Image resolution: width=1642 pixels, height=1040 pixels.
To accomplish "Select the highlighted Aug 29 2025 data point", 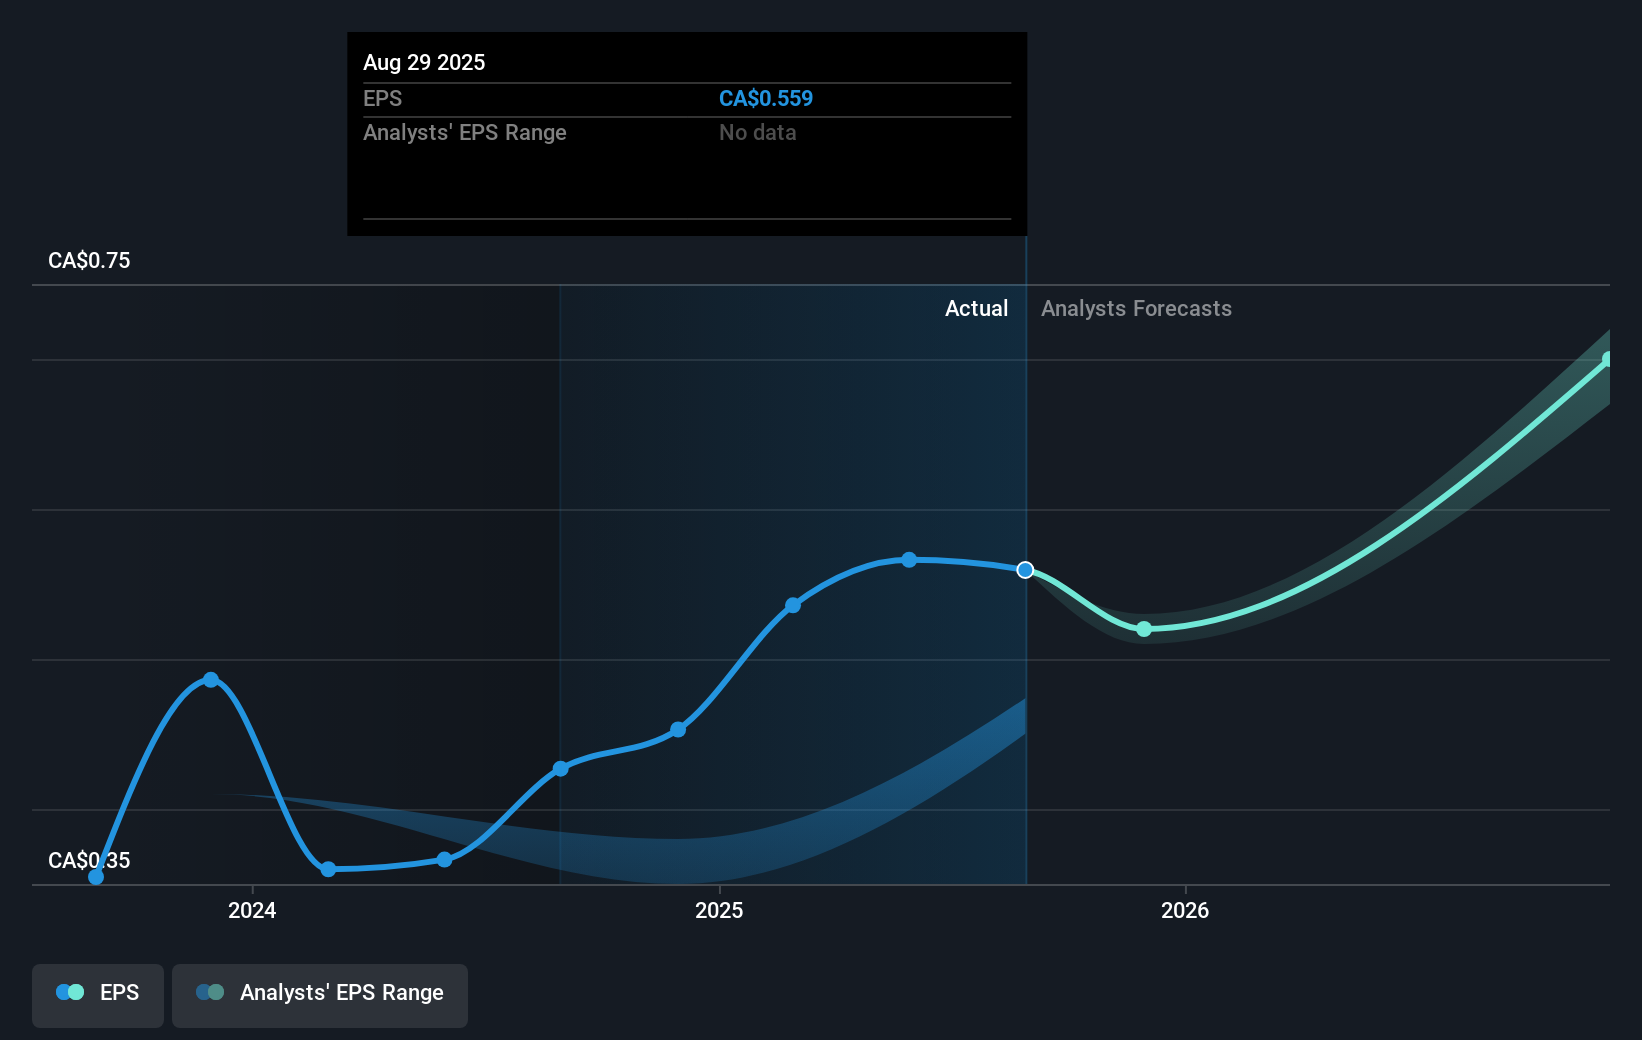I will coord(1025,570).
